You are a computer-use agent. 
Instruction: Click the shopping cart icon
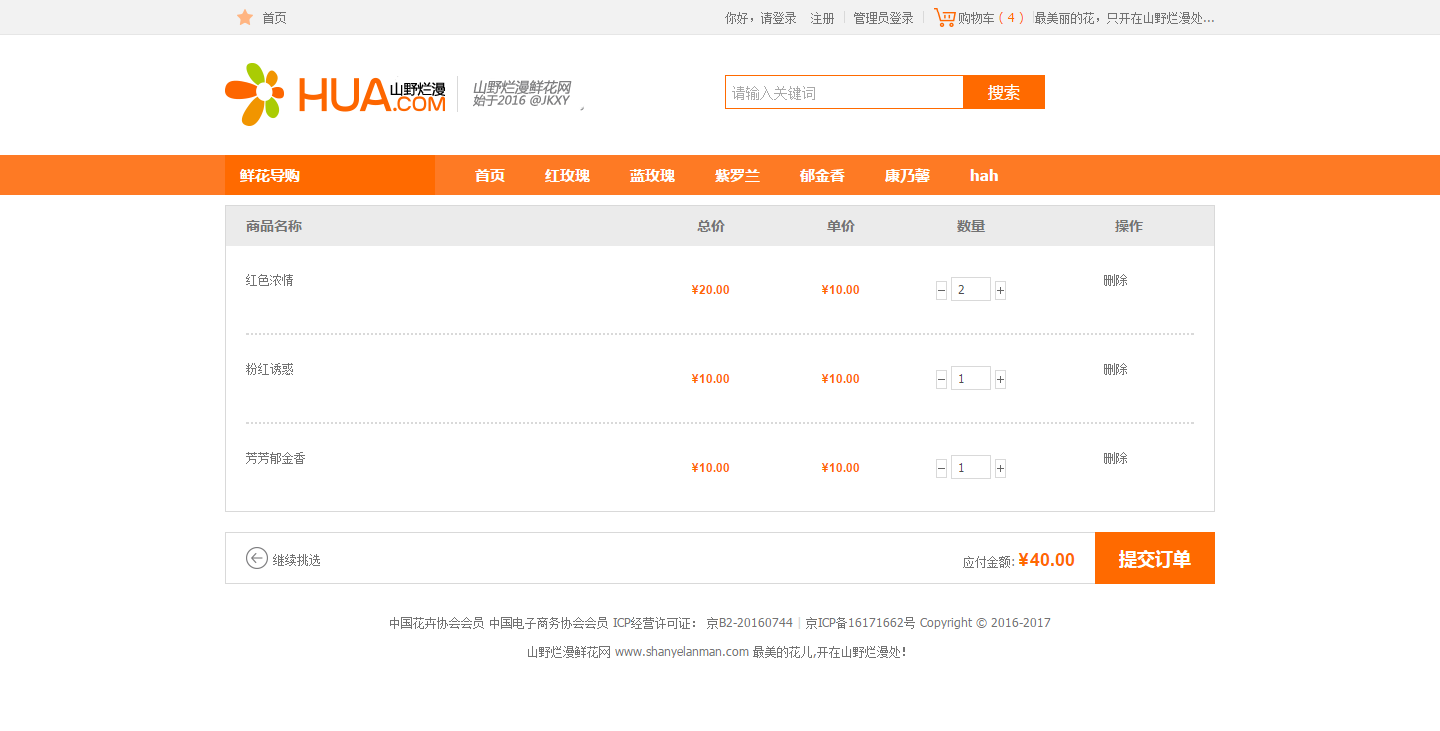coord(944,17)
